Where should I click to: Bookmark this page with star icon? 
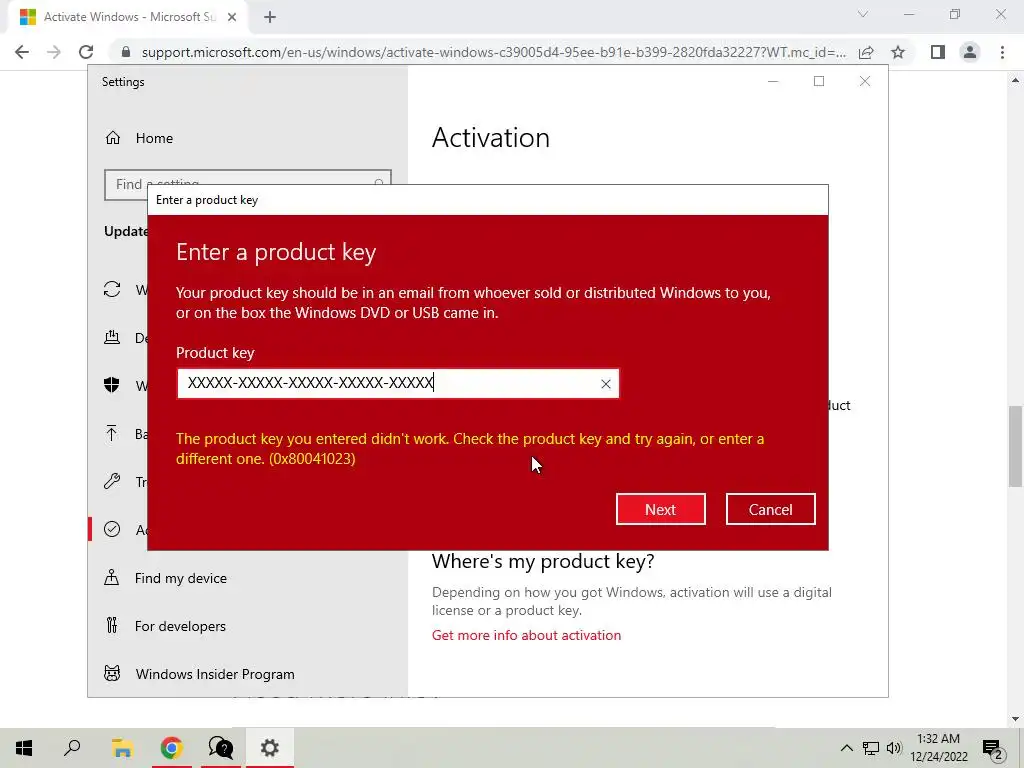coord(898,52)
